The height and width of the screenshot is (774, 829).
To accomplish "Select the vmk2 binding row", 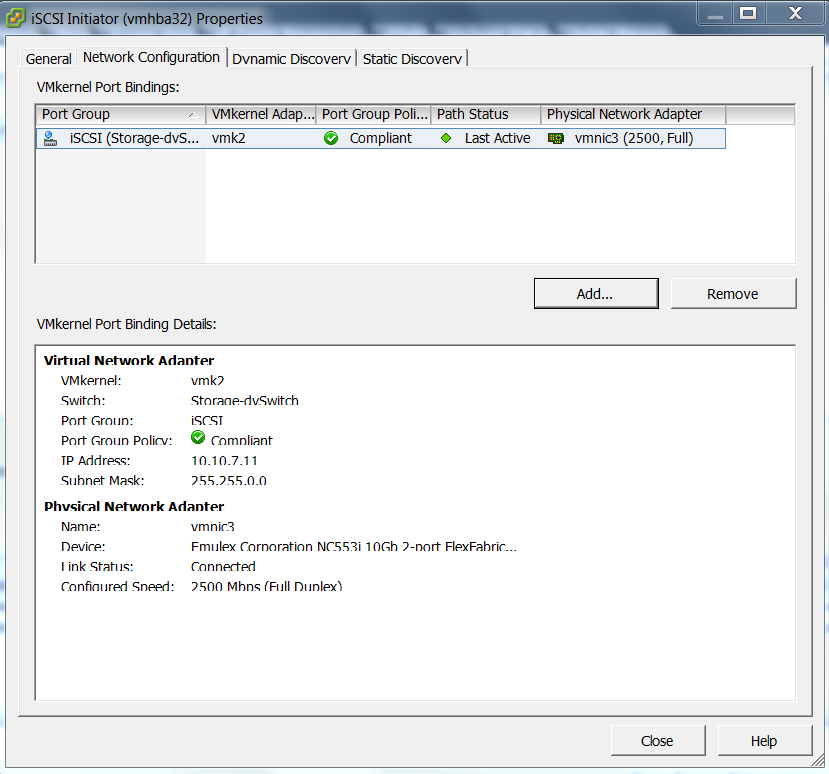I will coord(229,139).
